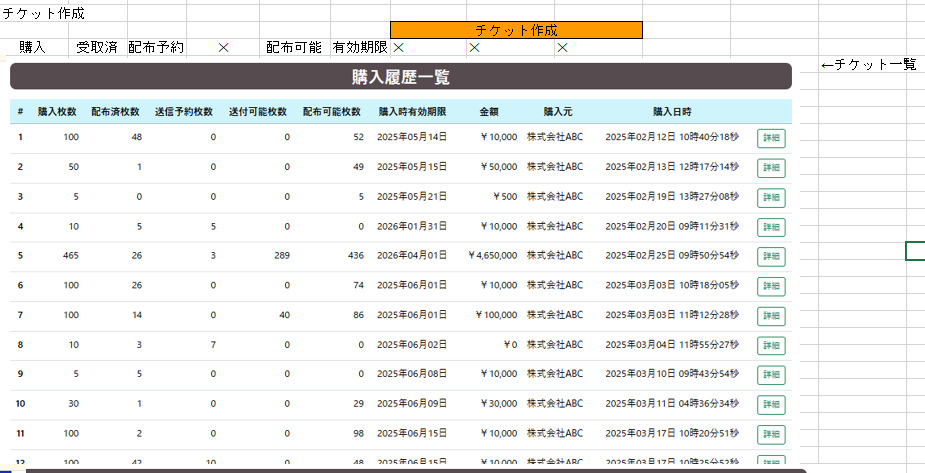Viewport: 925px width, 473px height.
Task: Click purchase time 2025年02月19日 13時27分08秒
Action: (672, 196)
